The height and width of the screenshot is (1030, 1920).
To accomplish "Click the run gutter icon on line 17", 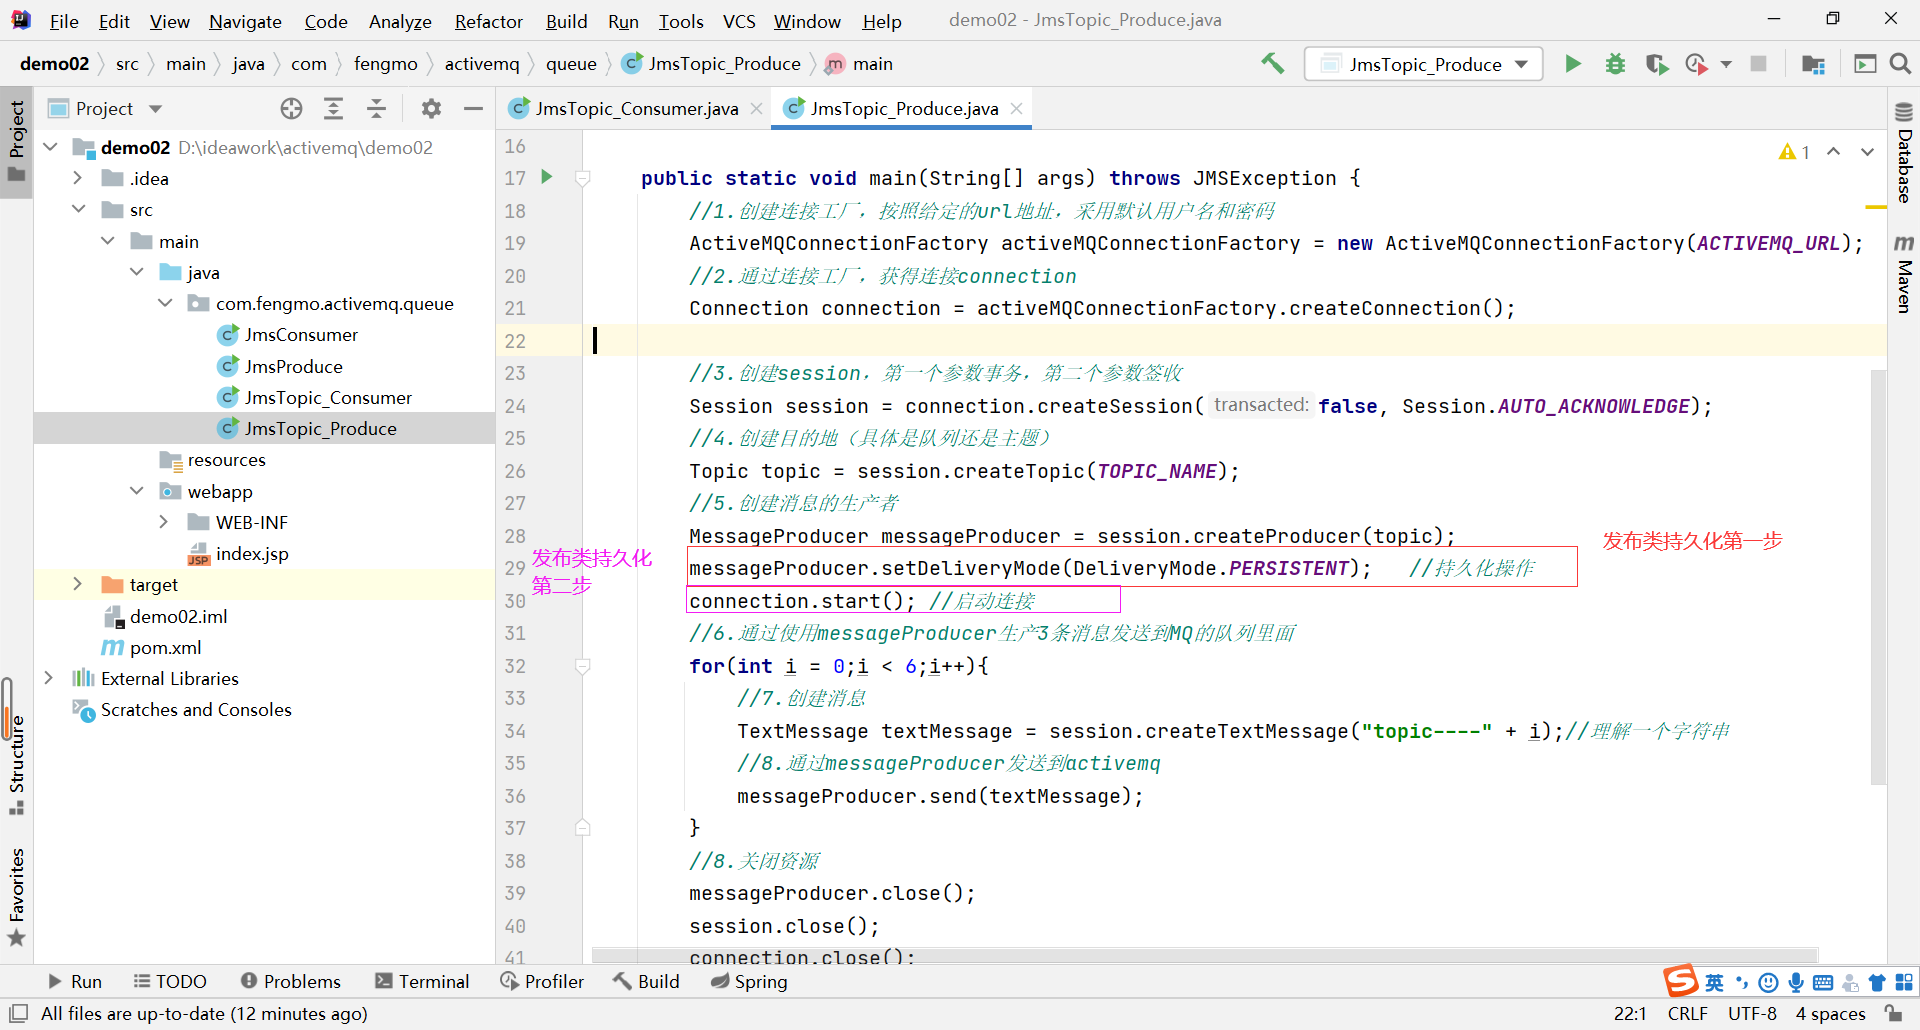I will click(x=547, y=177).
